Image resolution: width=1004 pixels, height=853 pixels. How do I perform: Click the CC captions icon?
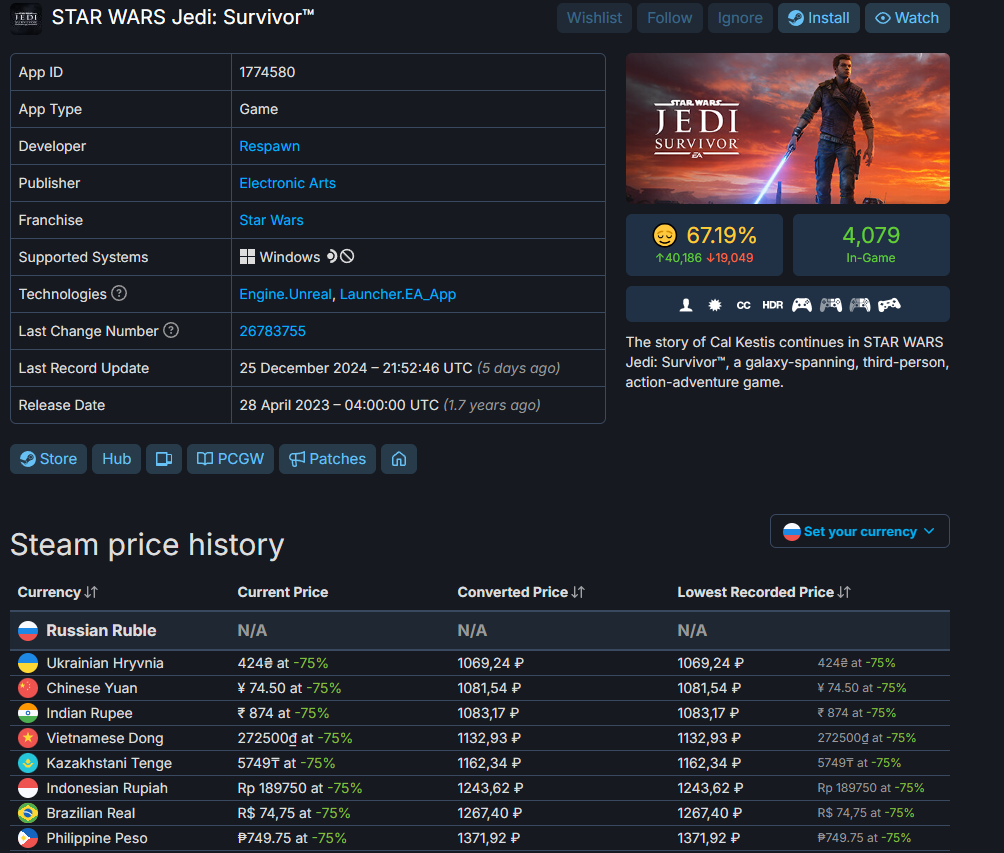pos(743,305)
